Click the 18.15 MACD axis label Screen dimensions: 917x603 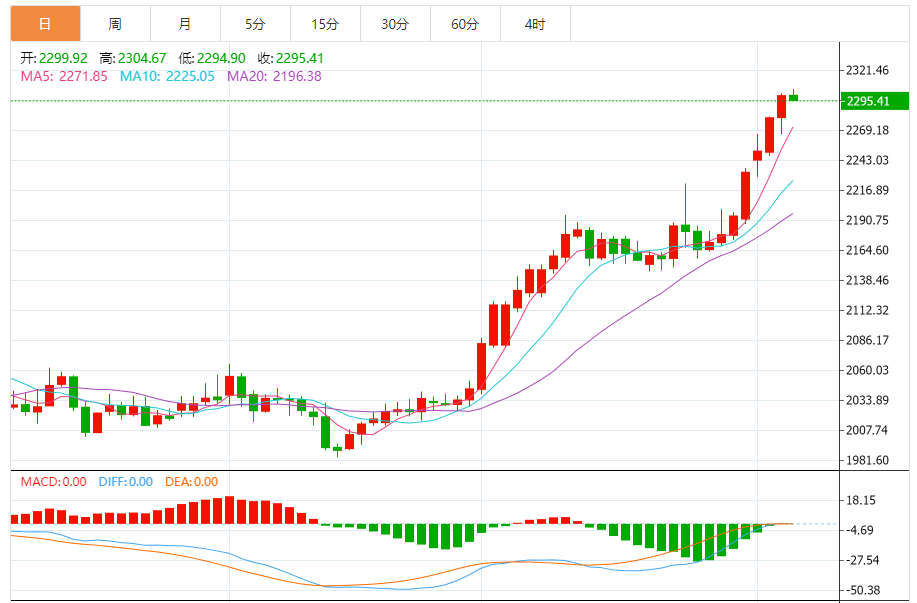click(x=861, y=500)
